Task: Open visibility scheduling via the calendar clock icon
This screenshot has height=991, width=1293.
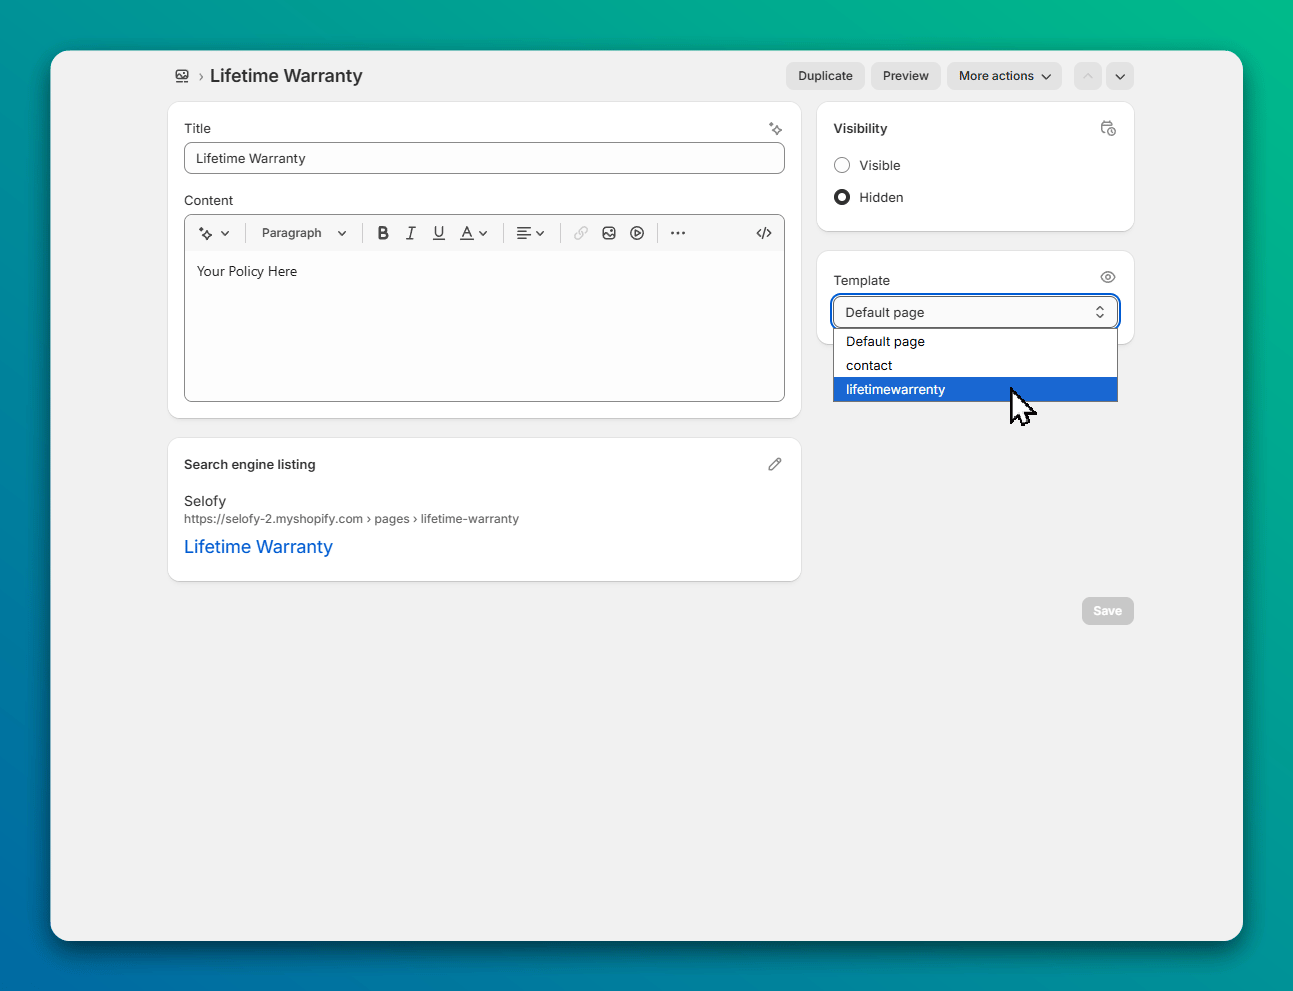Action: pos(1108,128)
